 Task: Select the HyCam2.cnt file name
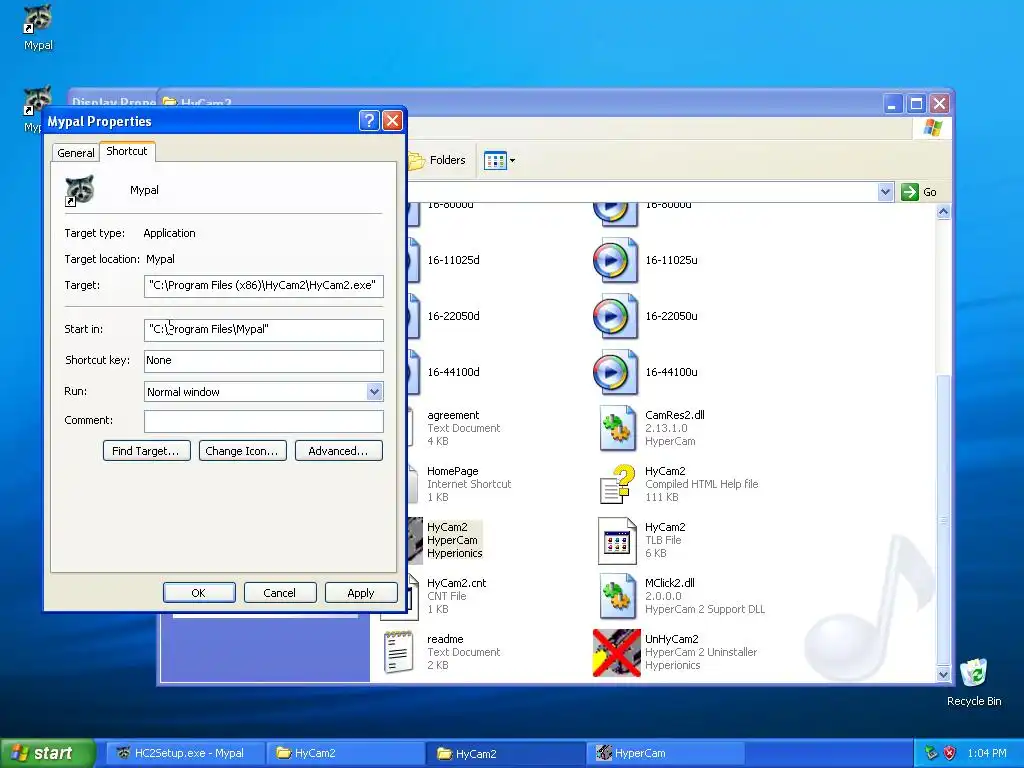[x=456, y=583]
